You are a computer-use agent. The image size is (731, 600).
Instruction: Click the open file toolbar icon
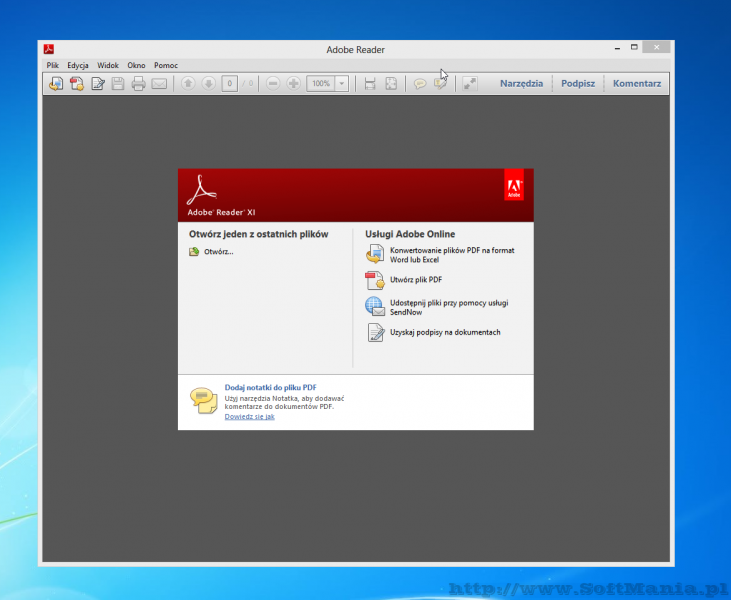click(x=56, y=84)
